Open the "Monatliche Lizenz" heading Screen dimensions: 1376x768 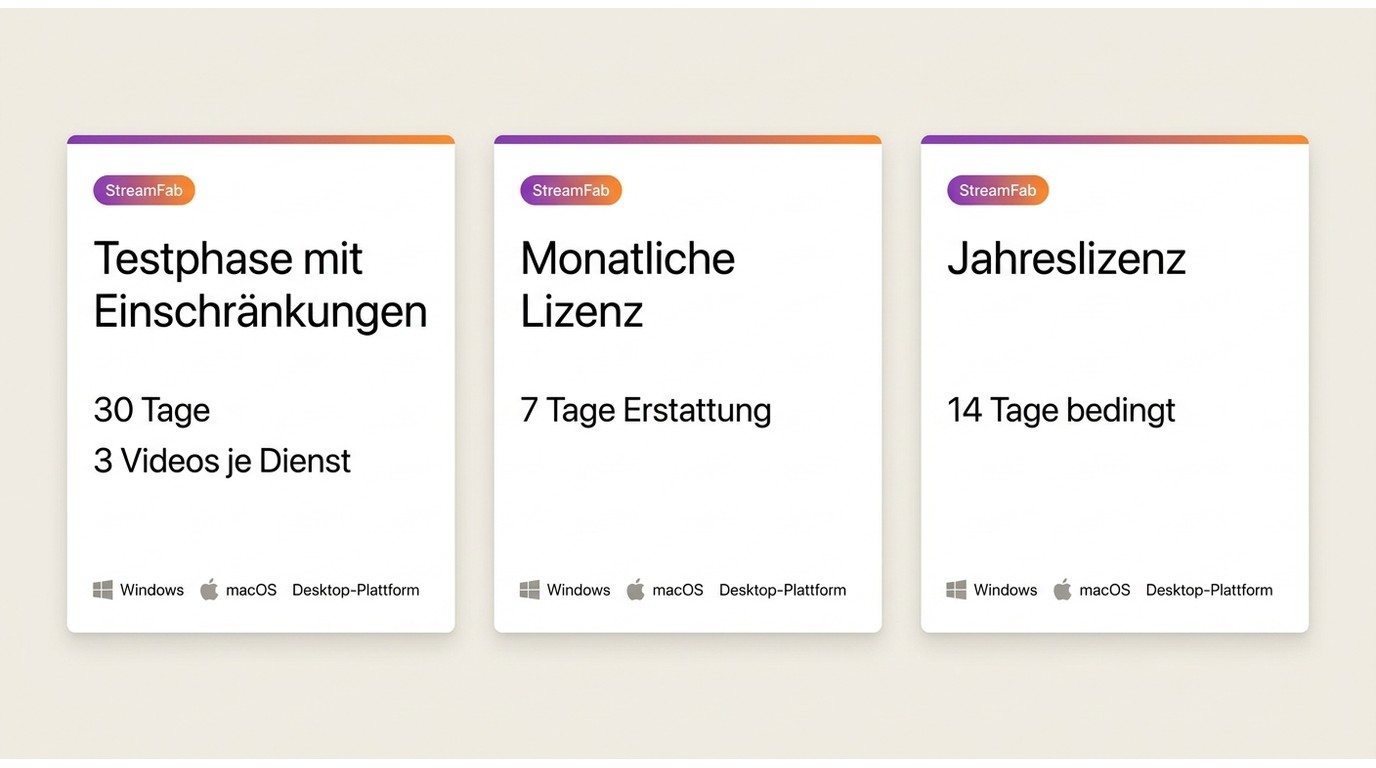628,285
